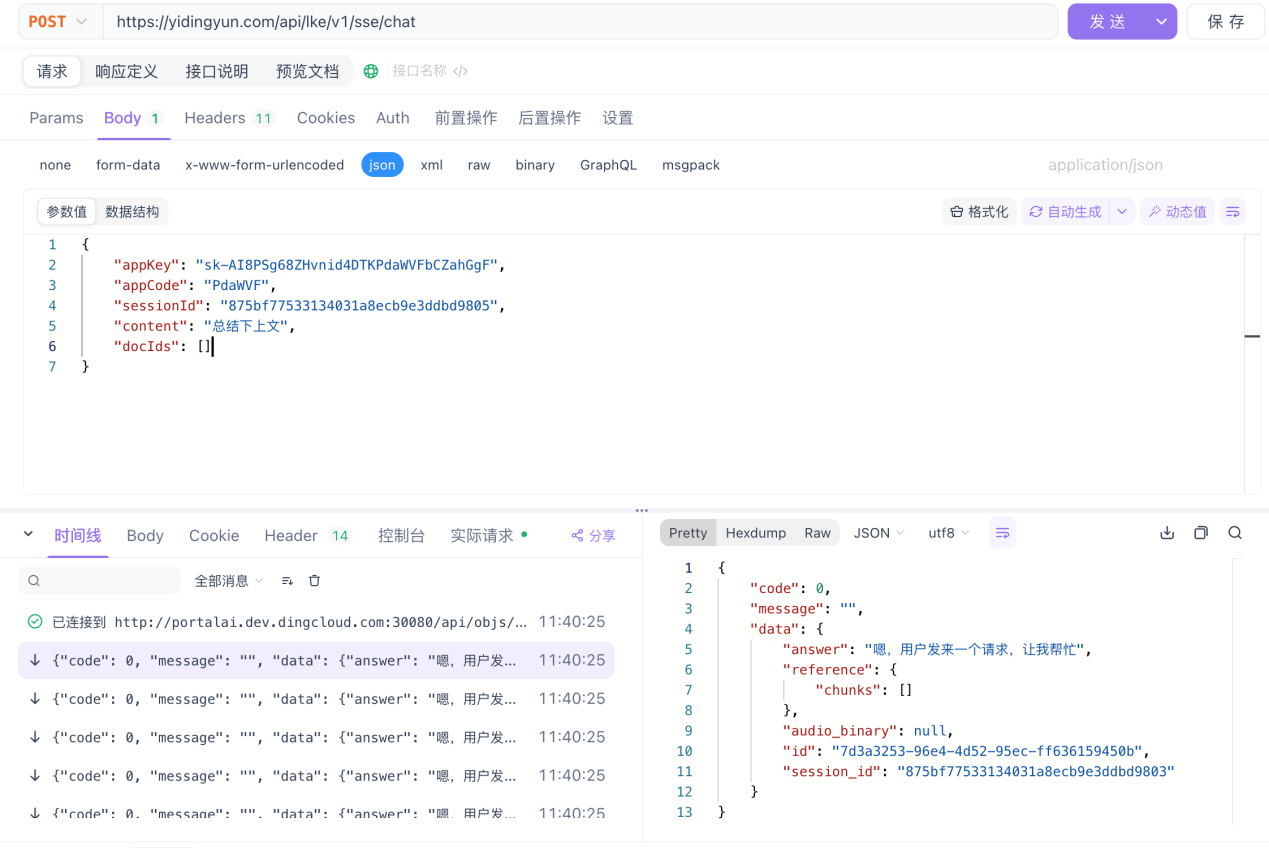This screenshot has width=1269, height=848.
Task: Click the editor vertical scrollbar marker
Action: coord(1252,336)
